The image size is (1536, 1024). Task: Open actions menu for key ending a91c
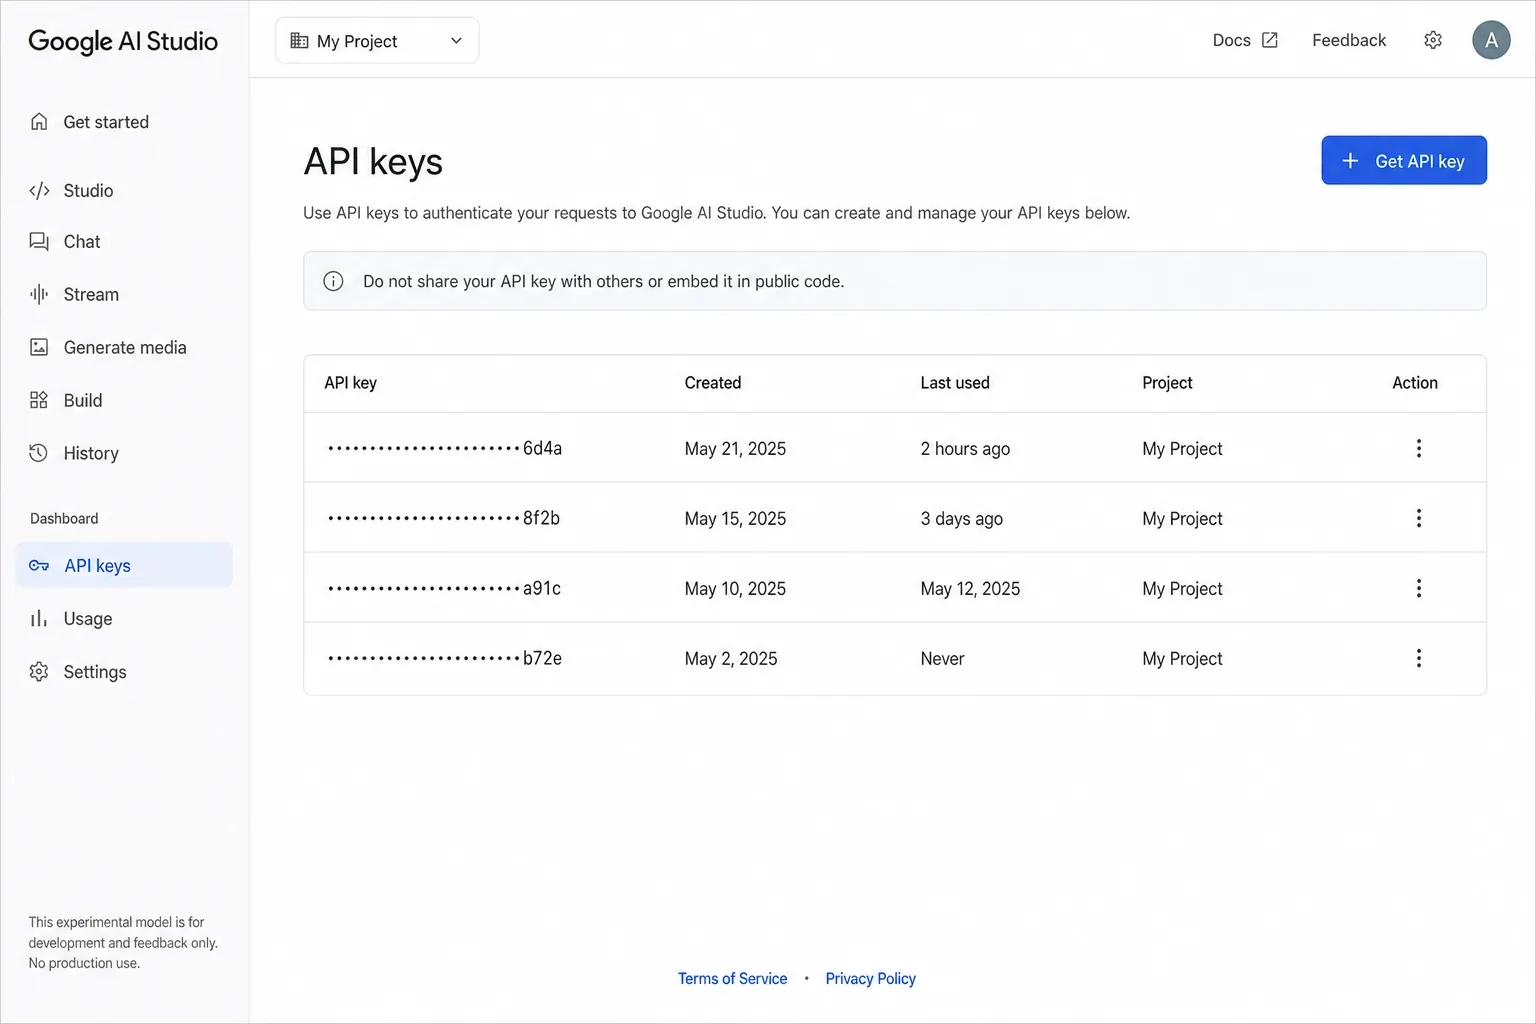1418,588
